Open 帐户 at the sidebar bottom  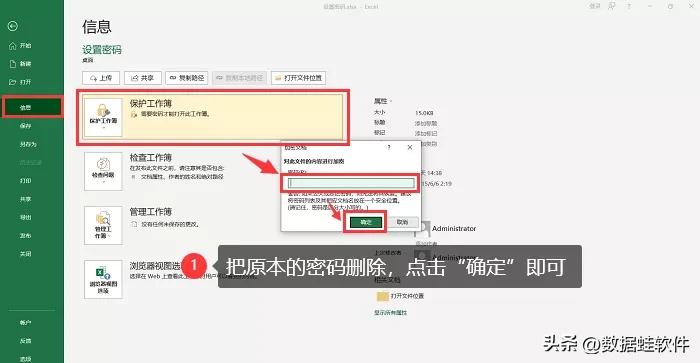25,322
